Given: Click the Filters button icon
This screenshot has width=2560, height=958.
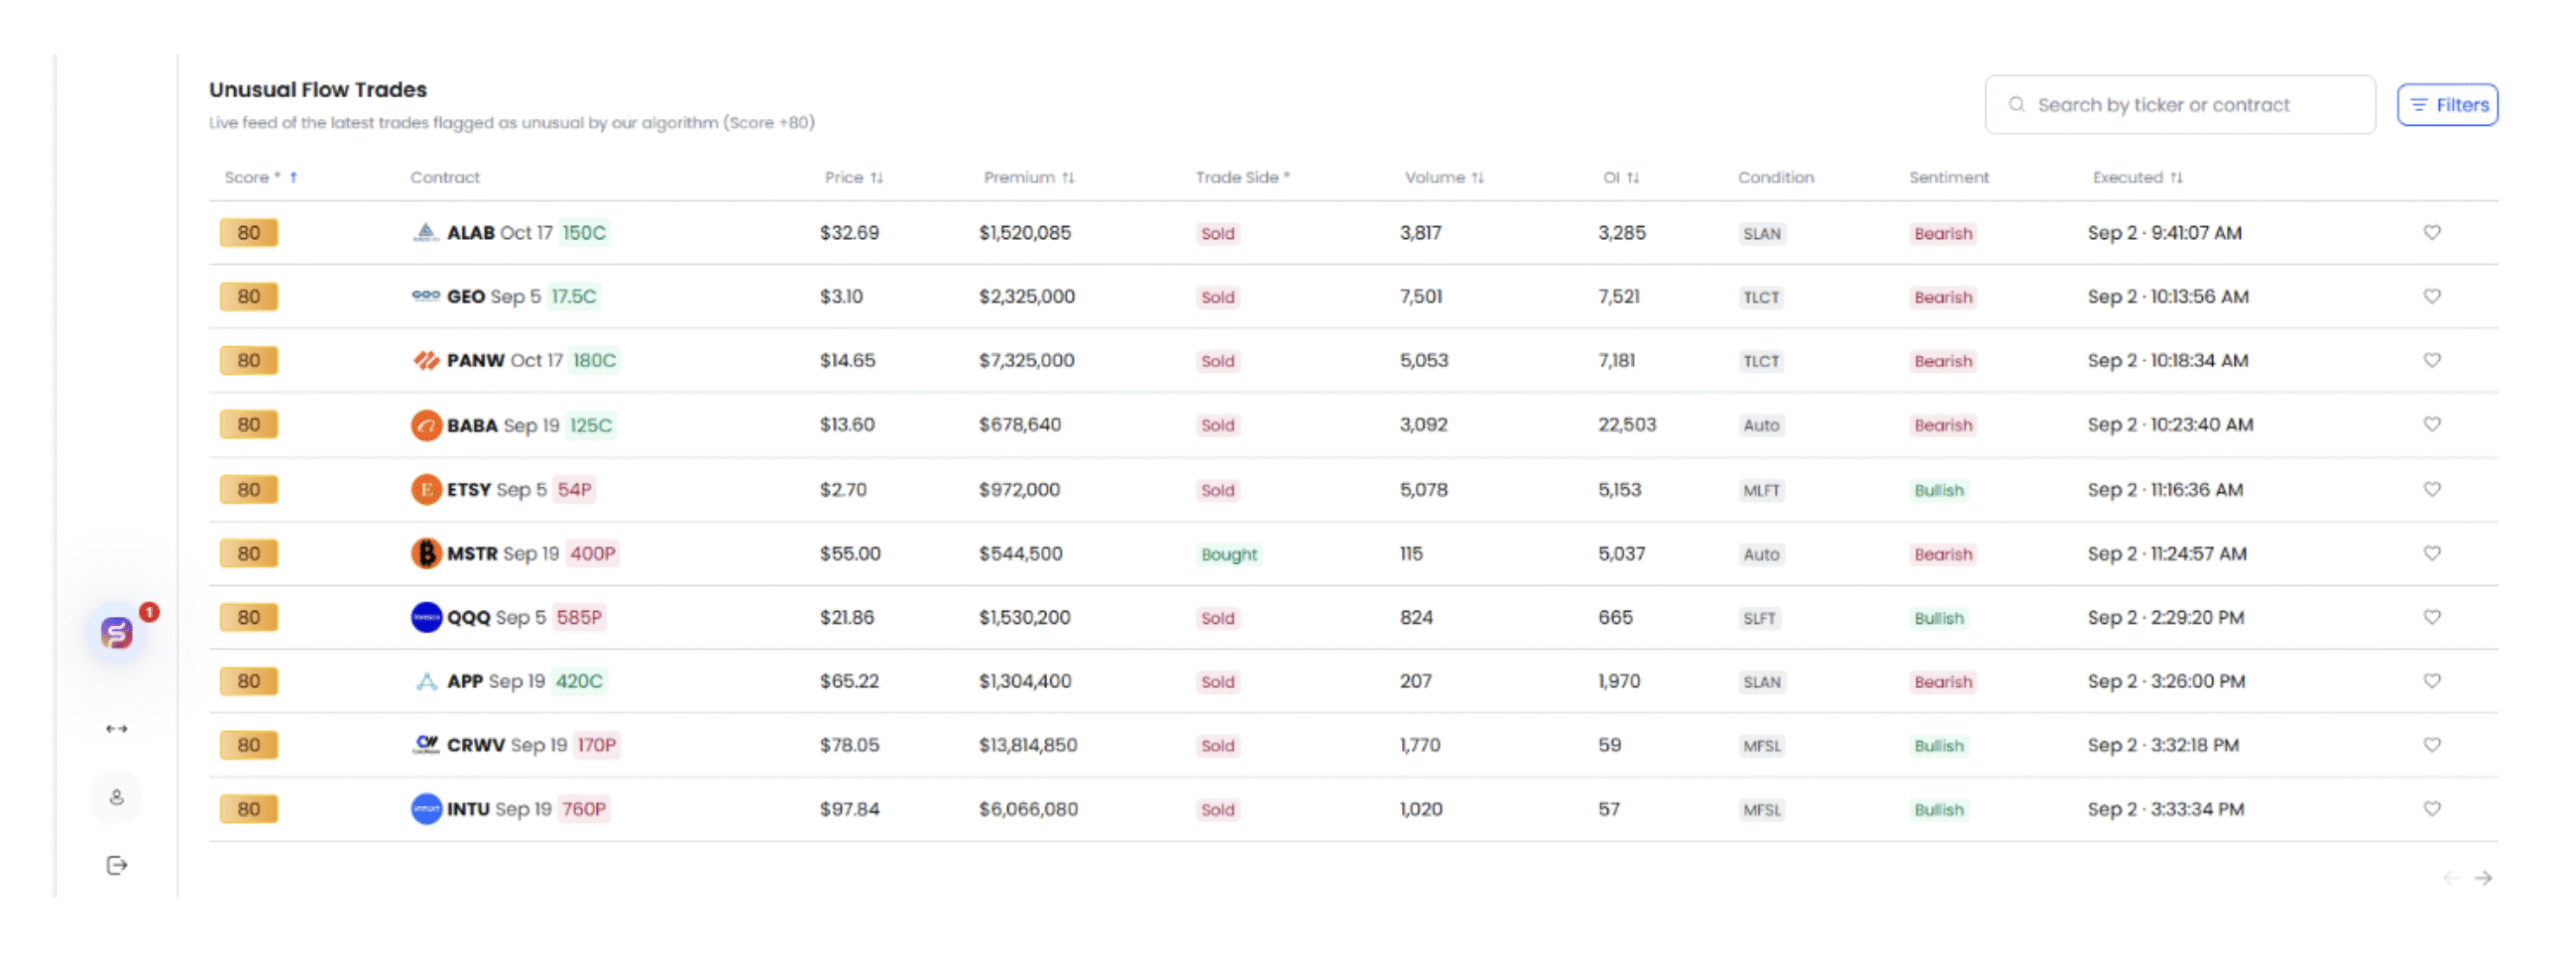Looking at the screenshot, I should click(2418, 105).
